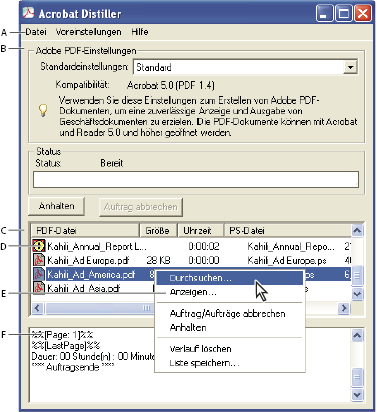Click the PDF-Datei column header
Screen dimensions: 377x412
[x=85, y=230]
